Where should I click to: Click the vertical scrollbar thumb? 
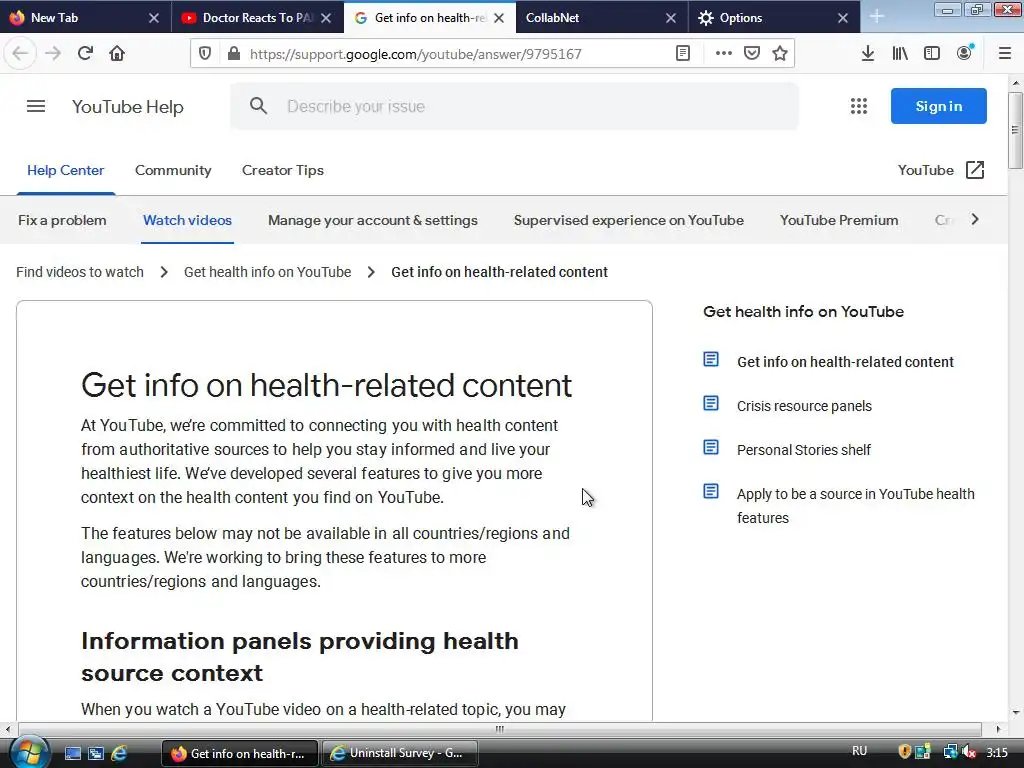(x=1015, y=130)
